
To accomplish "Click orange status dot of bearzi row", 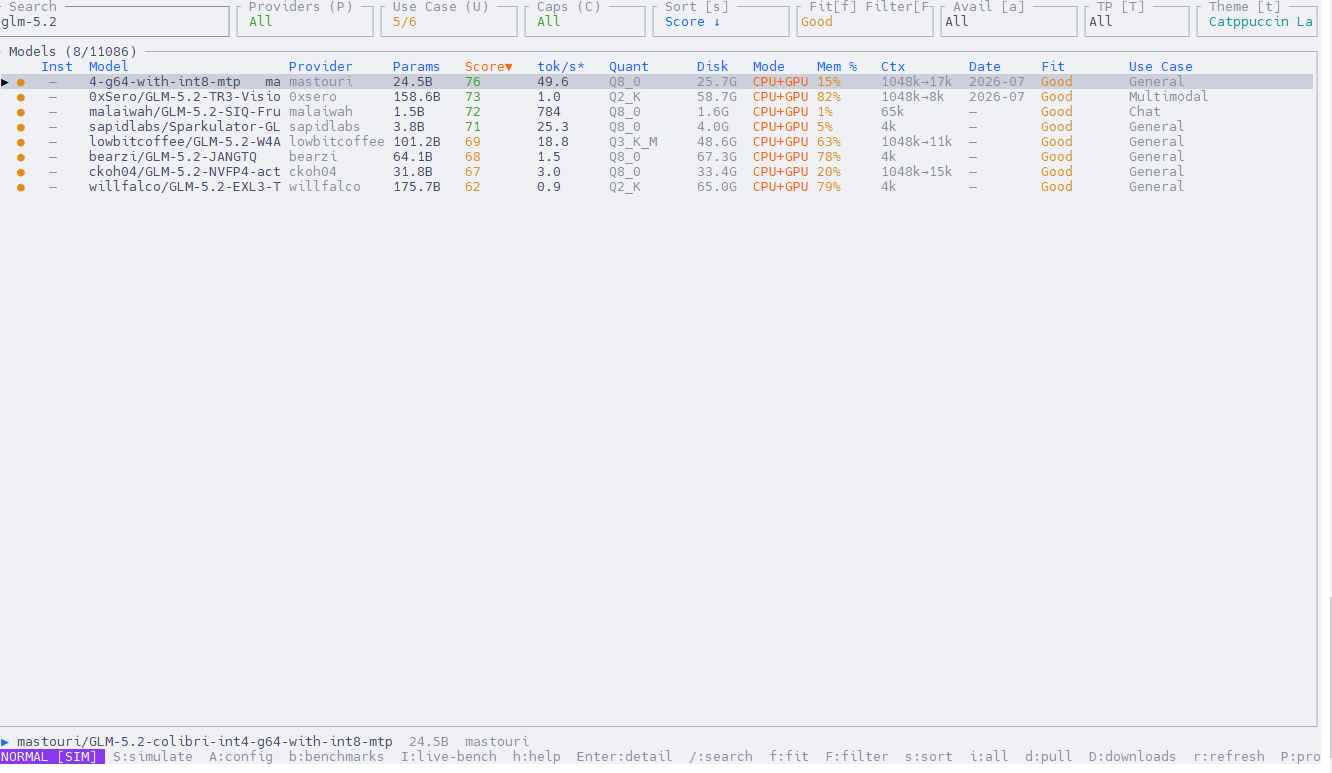I will click(21, 157).
